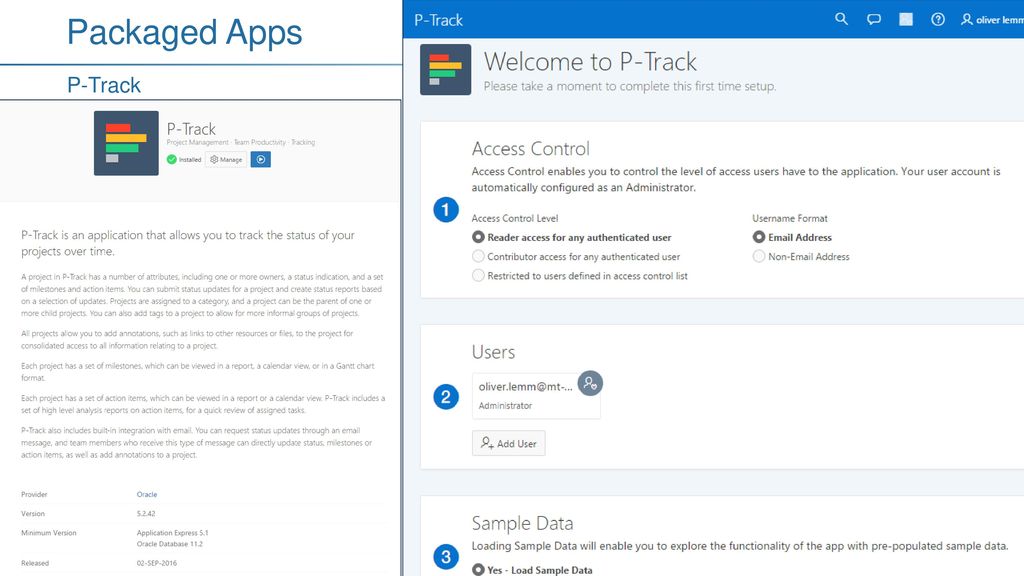Click the P-Track app icon in Packaged Apps
This screenshot has width=1024, height=576.
click(126, 143)
